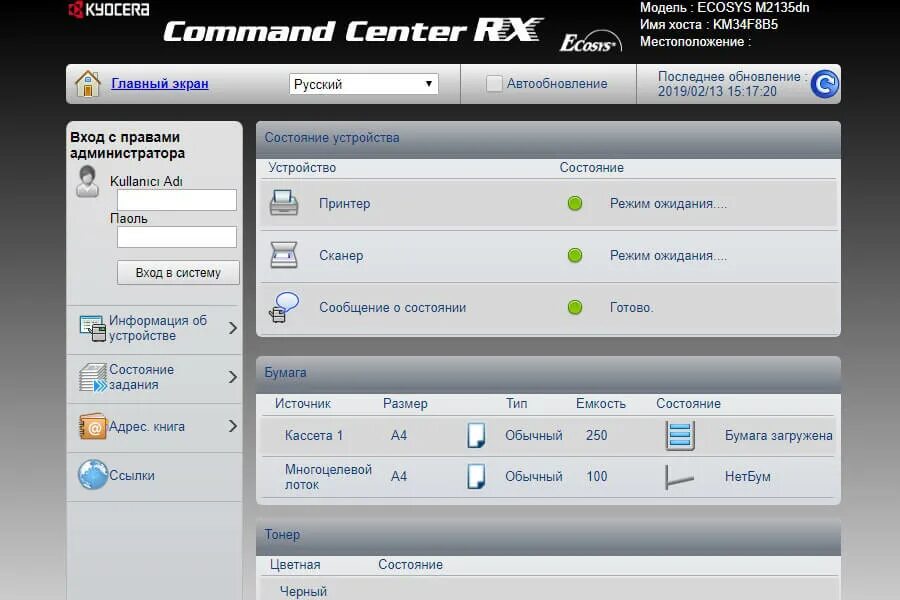Select the Принтер label
The height and width of the screenshot is (600, 900).
tap(344, 203)
